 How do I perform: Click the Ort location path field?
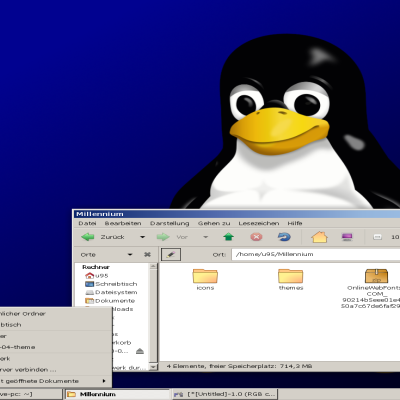(316, 254)
